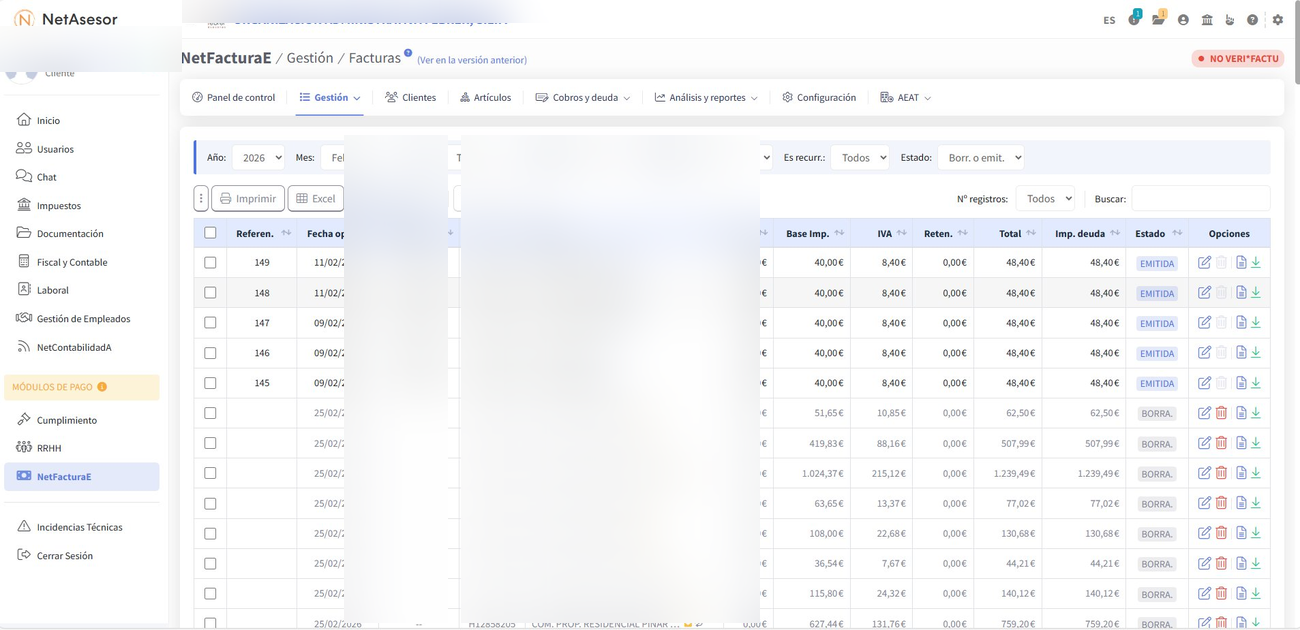Tick the checkbox for invoice 149
This screenshot has width=1300, height=630.
point(210,263)
